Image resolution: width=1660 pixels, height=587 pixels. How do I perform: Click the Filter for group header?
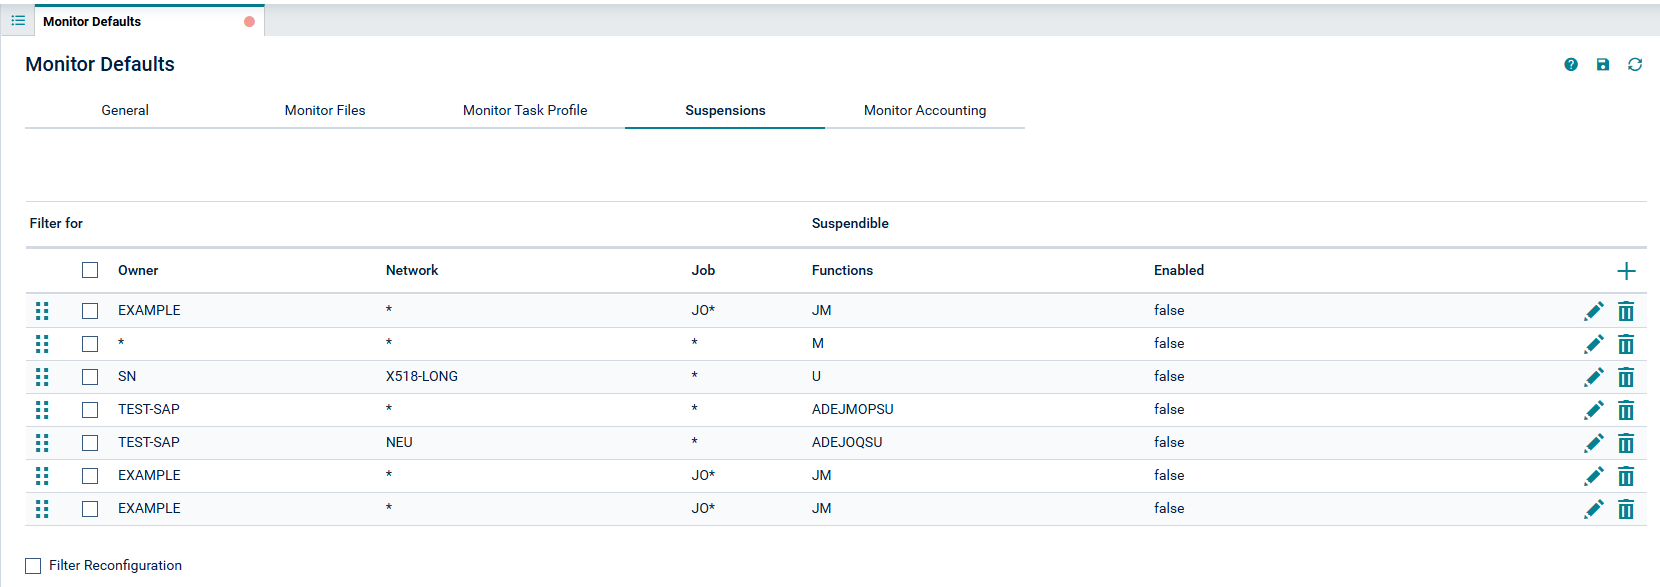(56, 223)
